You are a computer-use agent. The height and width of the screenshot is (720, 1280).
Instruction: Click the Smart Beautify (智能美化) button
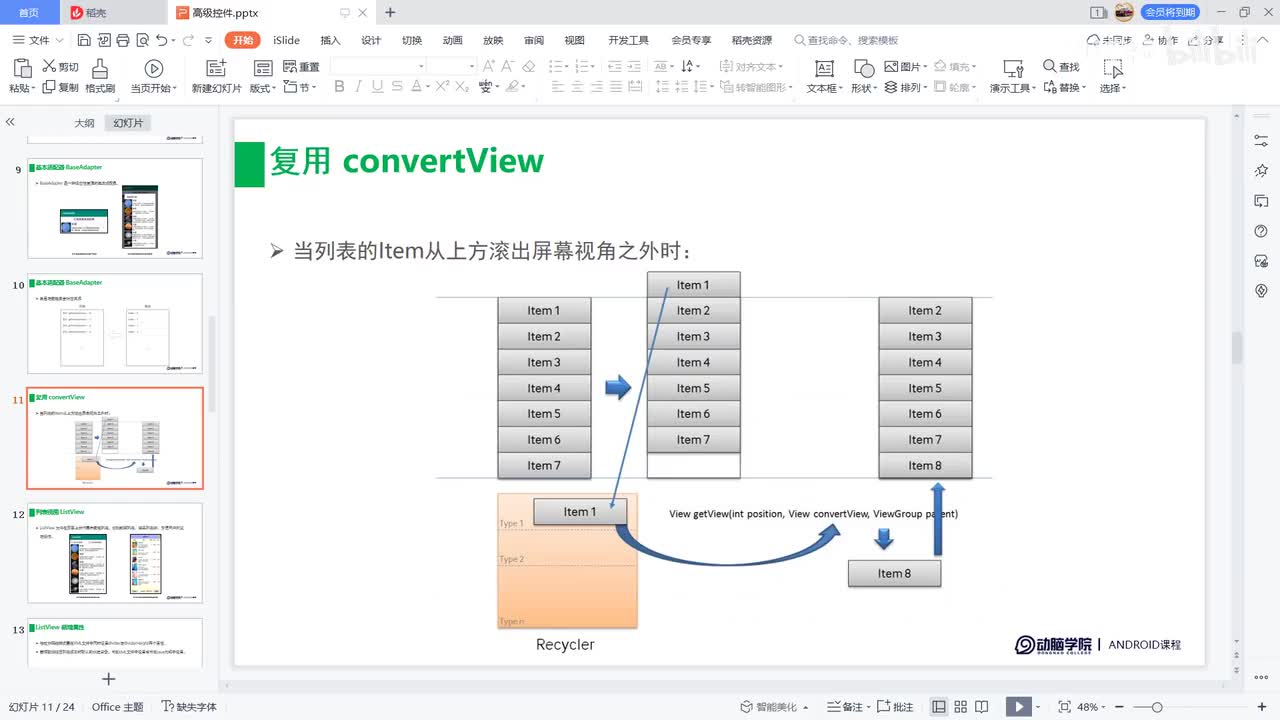tap(775, 706)
